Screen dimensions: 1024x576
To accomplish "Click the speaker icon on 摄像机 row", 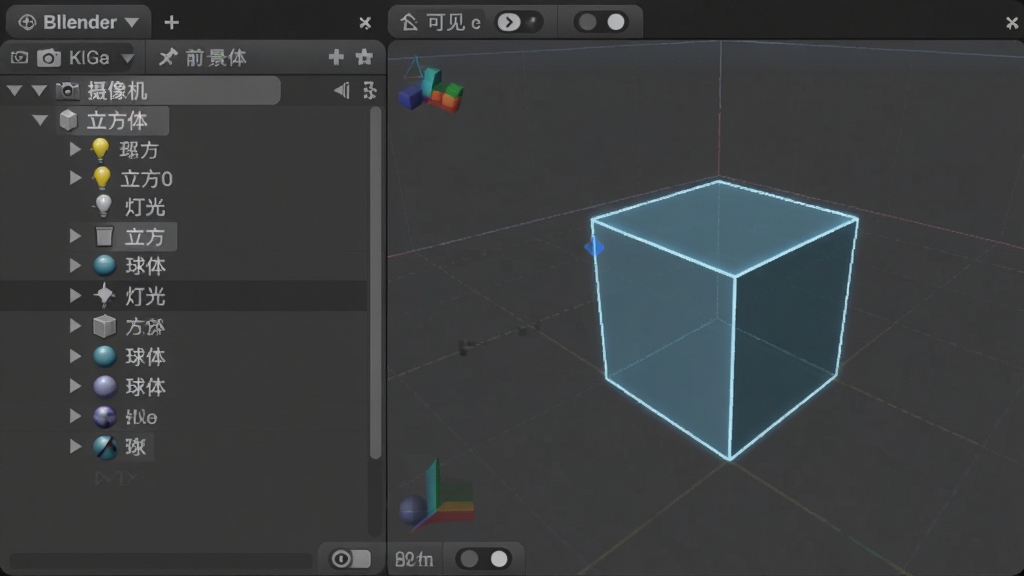I will tap(342, 91).
